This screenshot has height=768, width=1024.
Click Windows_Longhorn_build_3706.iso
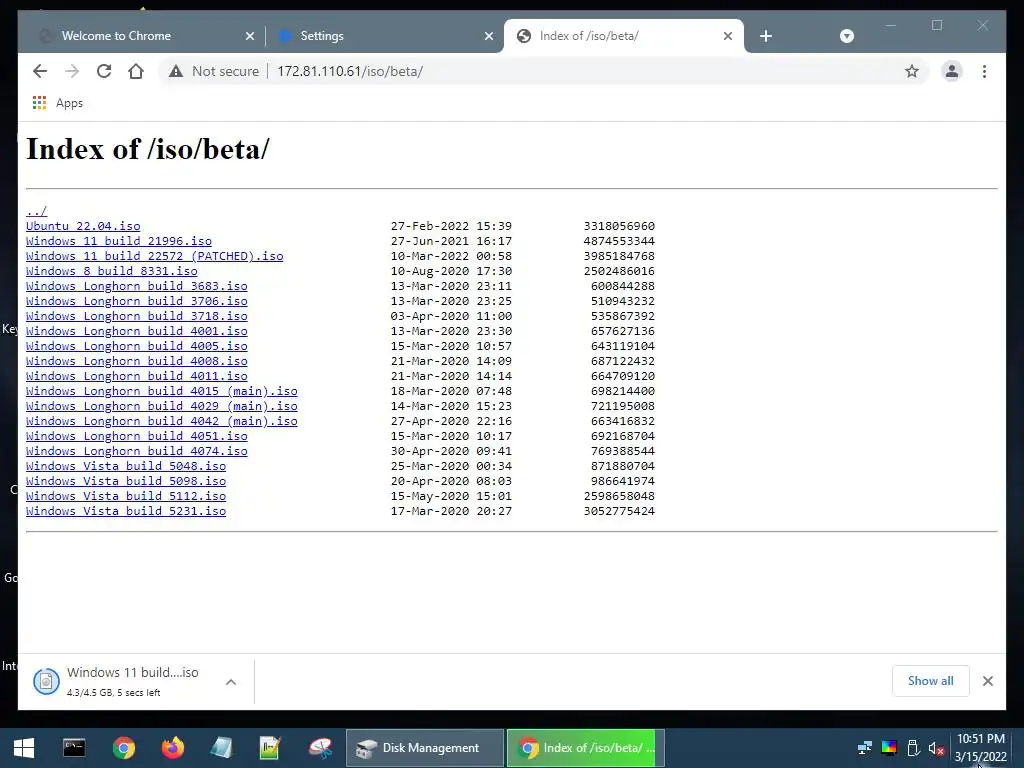(x=136, y=301)
